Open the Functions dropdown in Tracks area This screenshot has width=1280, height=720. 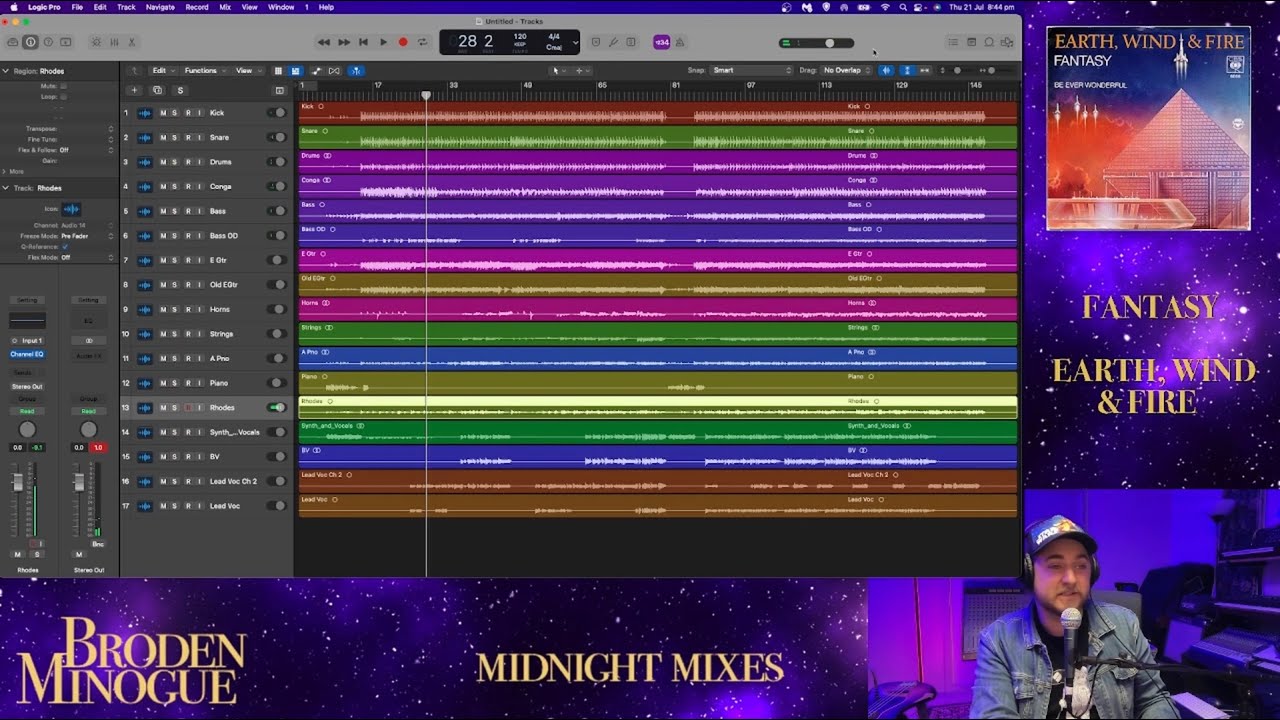[203, 71]
